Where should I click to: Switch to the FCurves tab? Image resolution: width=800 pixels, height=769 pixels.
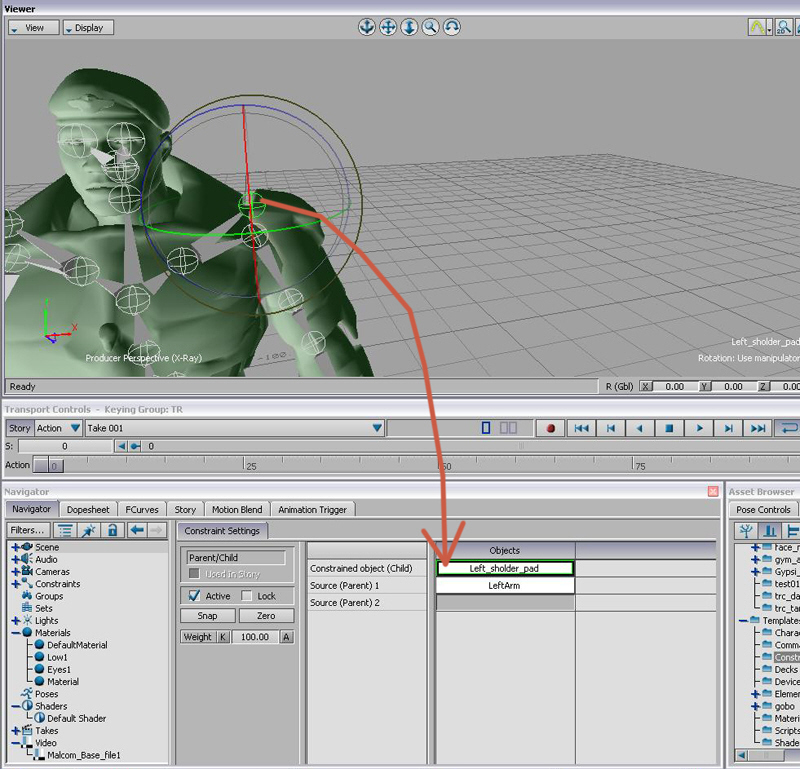pos(140,510)
